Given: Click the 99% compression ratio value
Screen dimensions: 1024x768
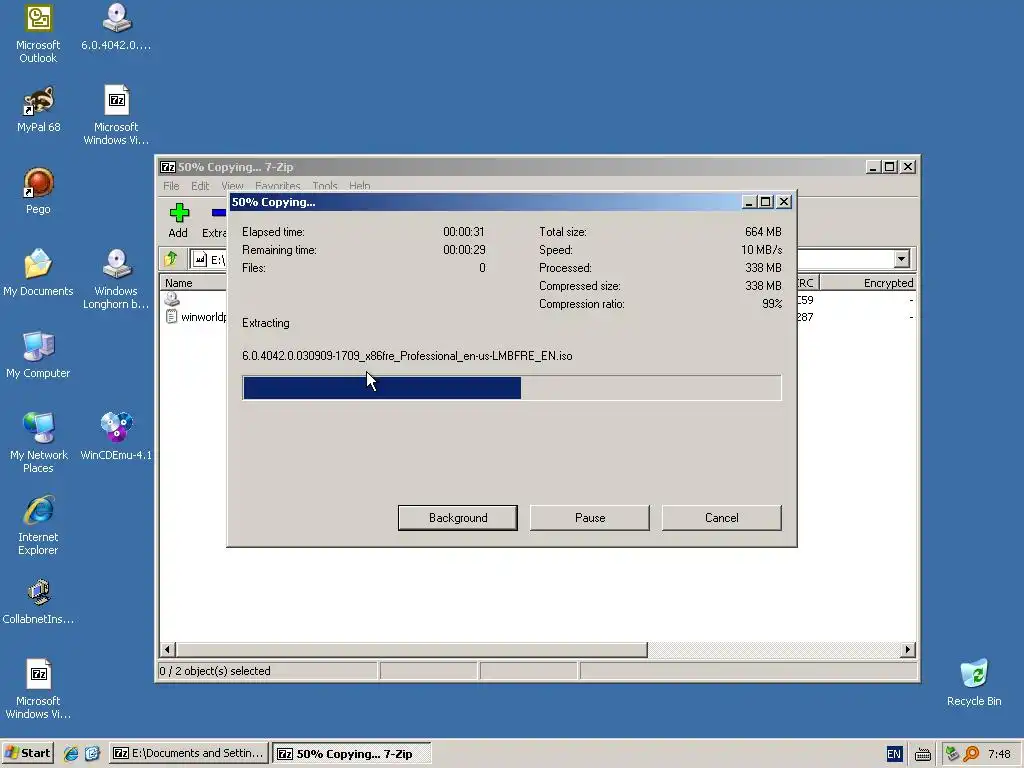Looking at the screenshot, I should click(x=772, y=304).
